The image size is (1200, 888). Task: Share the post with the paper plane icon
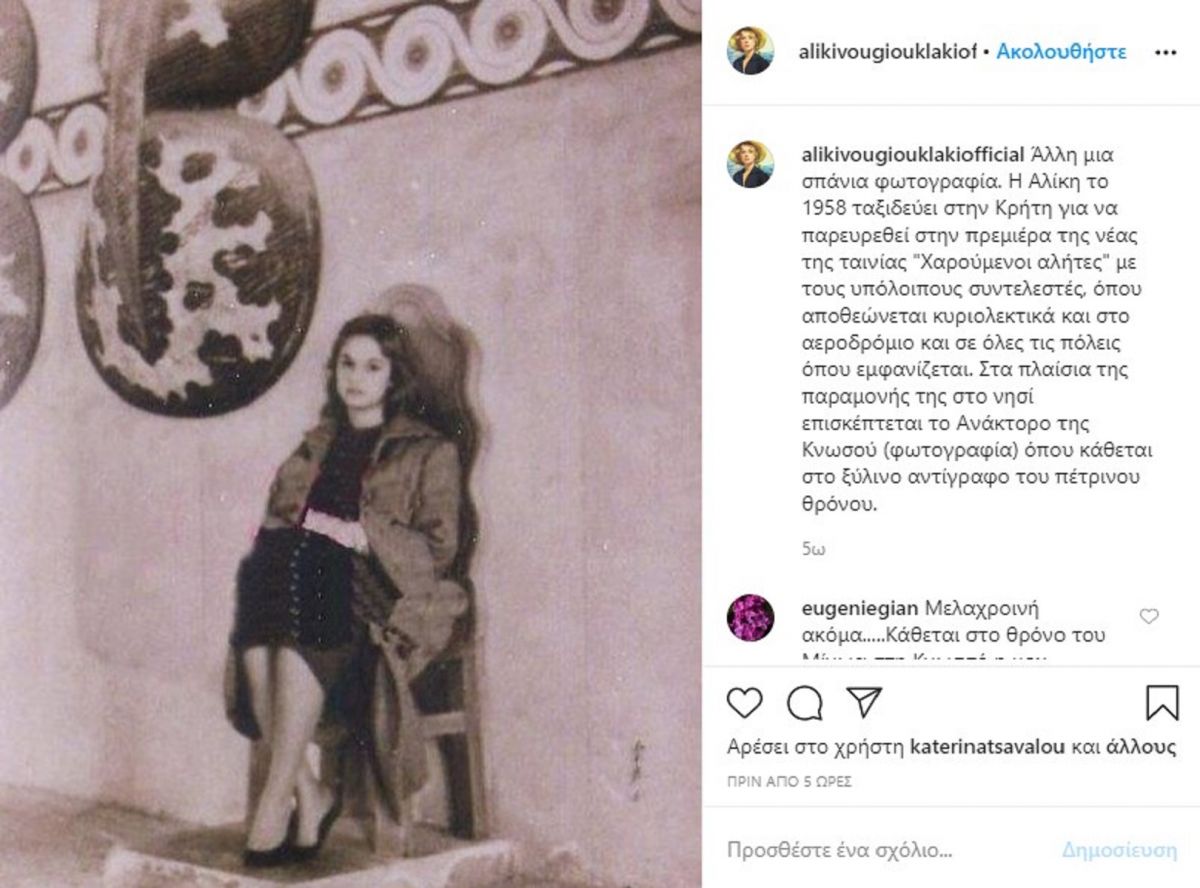tap(864, 702)
